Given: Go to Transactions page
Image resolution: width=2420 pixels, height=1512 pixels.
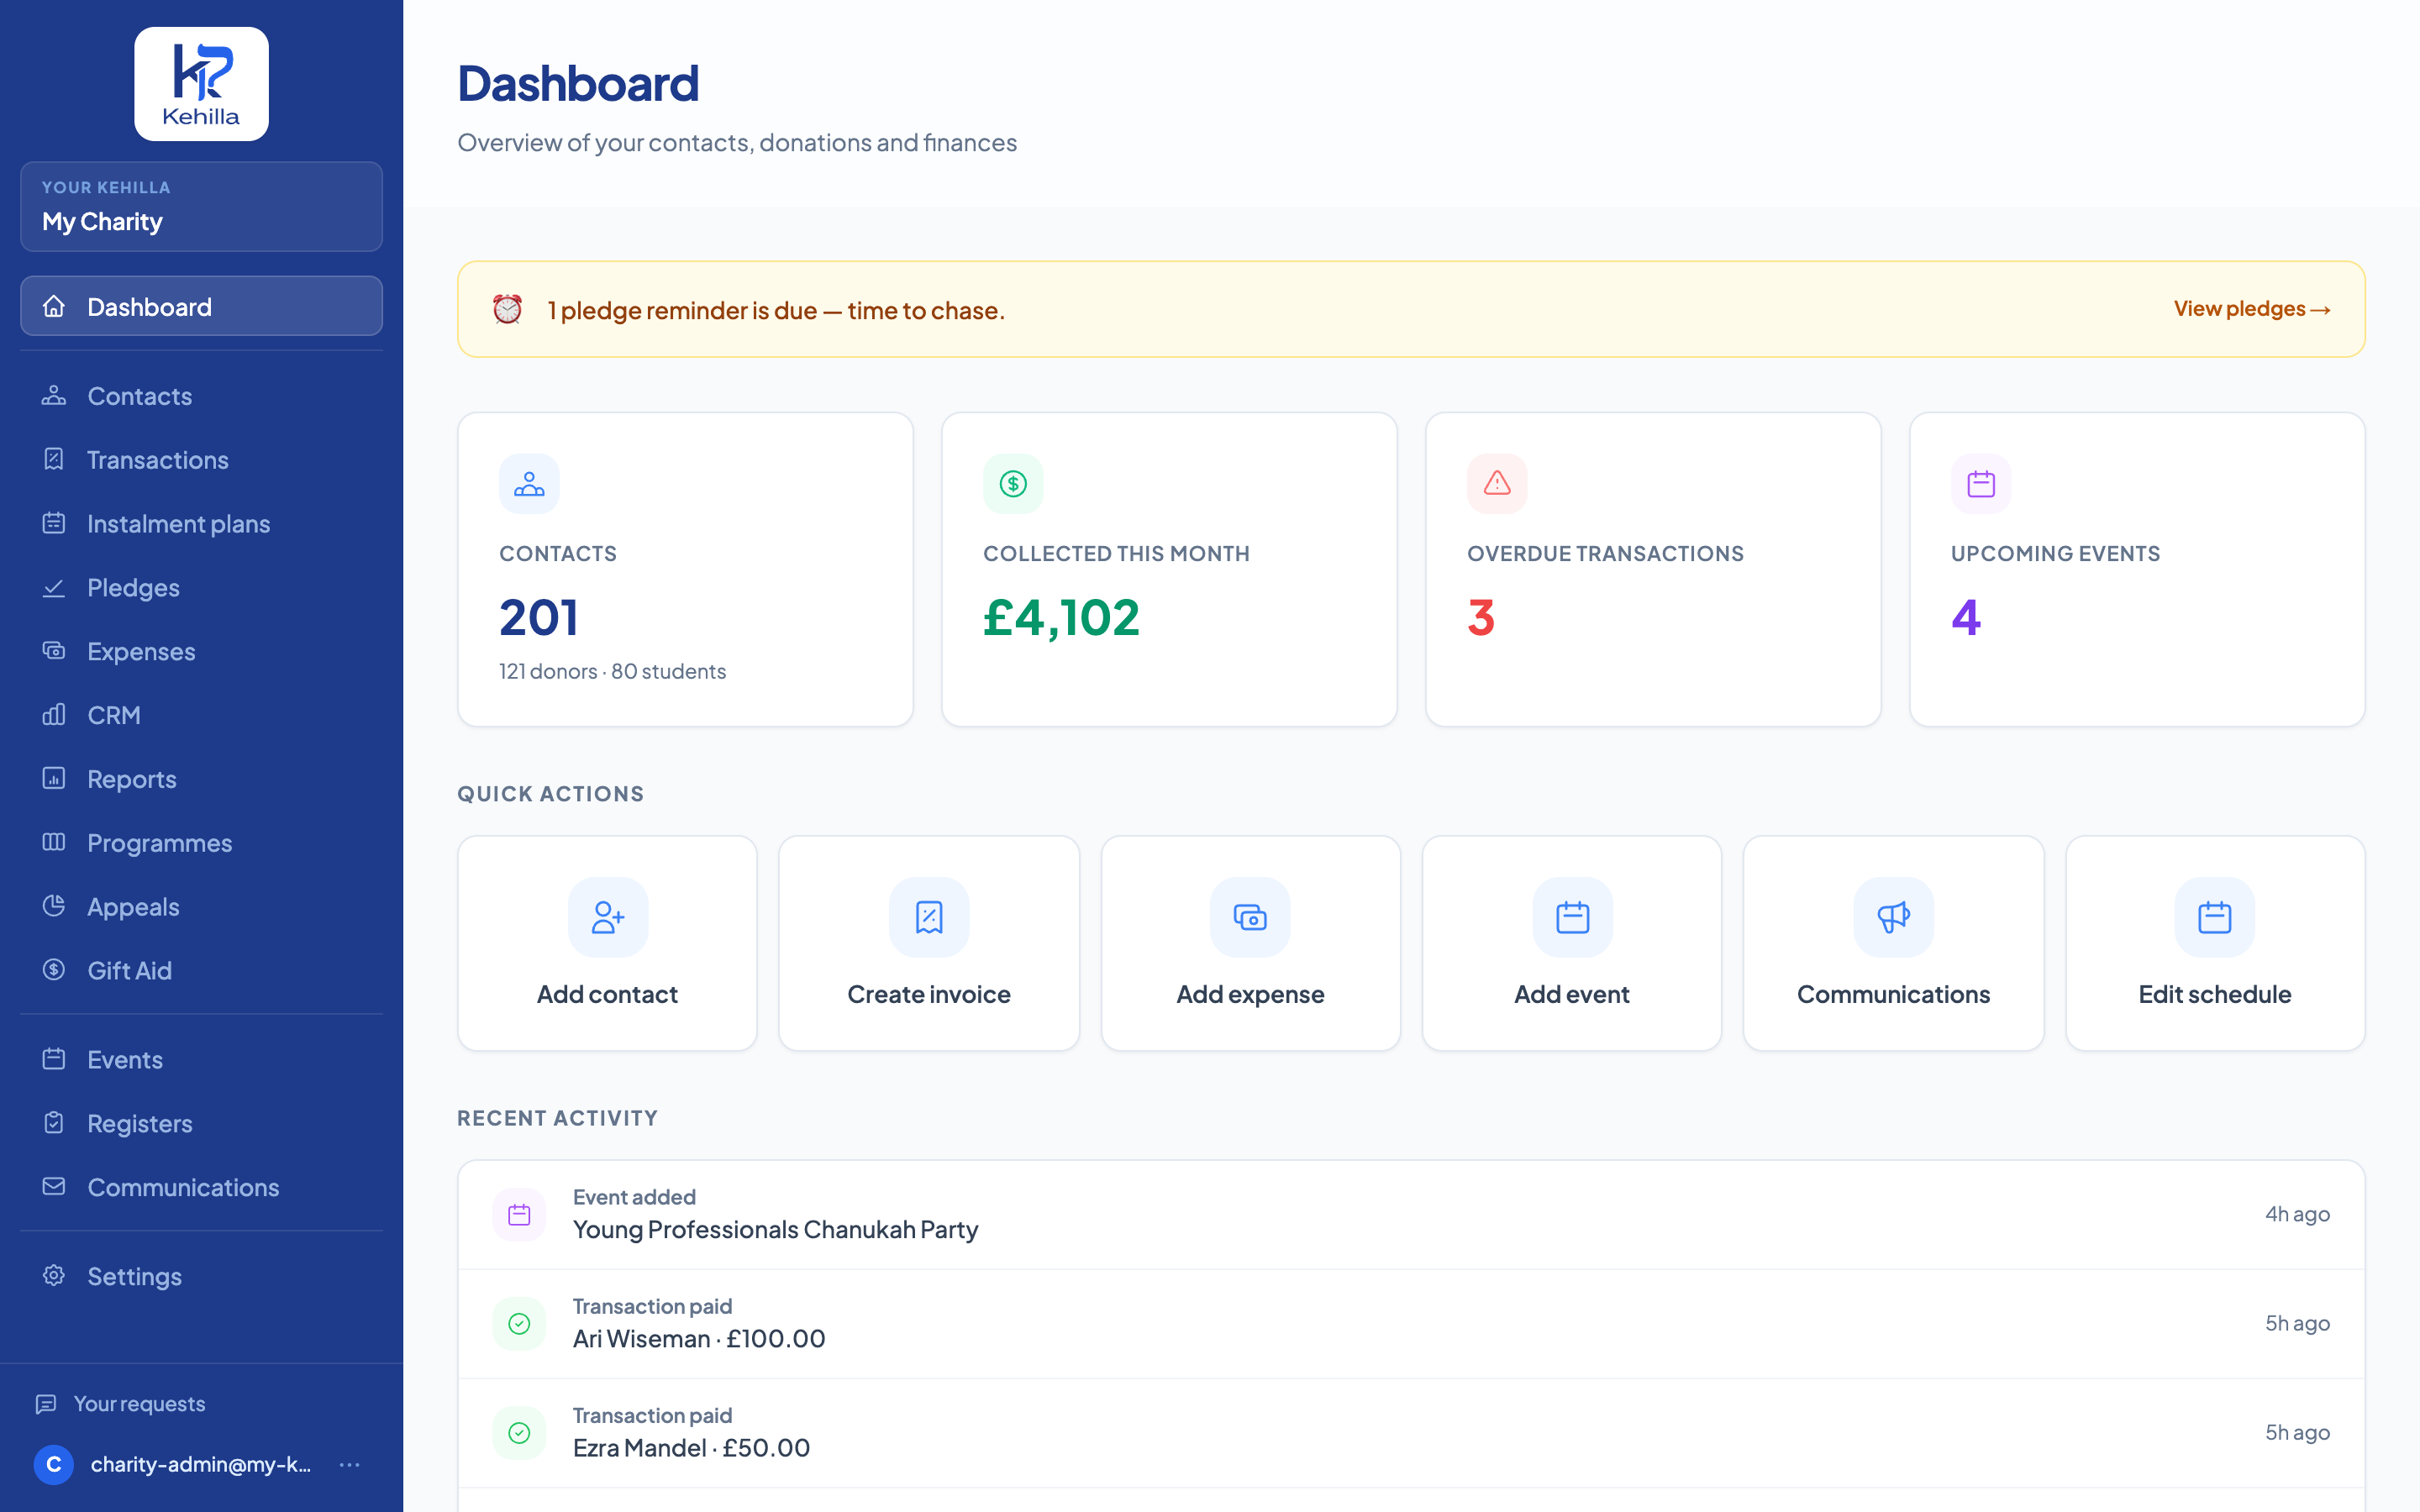Looking at the screenshot, I should coord(201,460).
